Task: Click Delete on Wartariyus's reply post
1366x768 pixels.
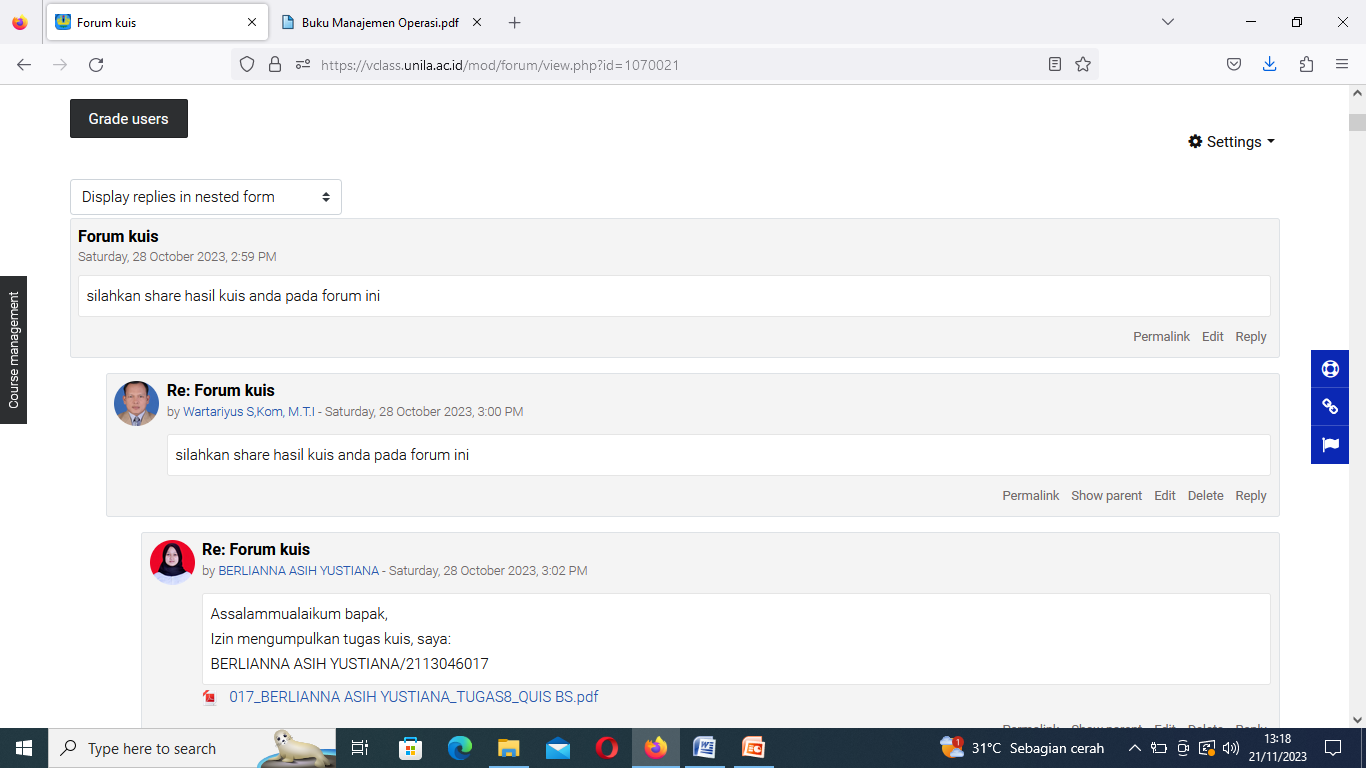Action: 1205,496
